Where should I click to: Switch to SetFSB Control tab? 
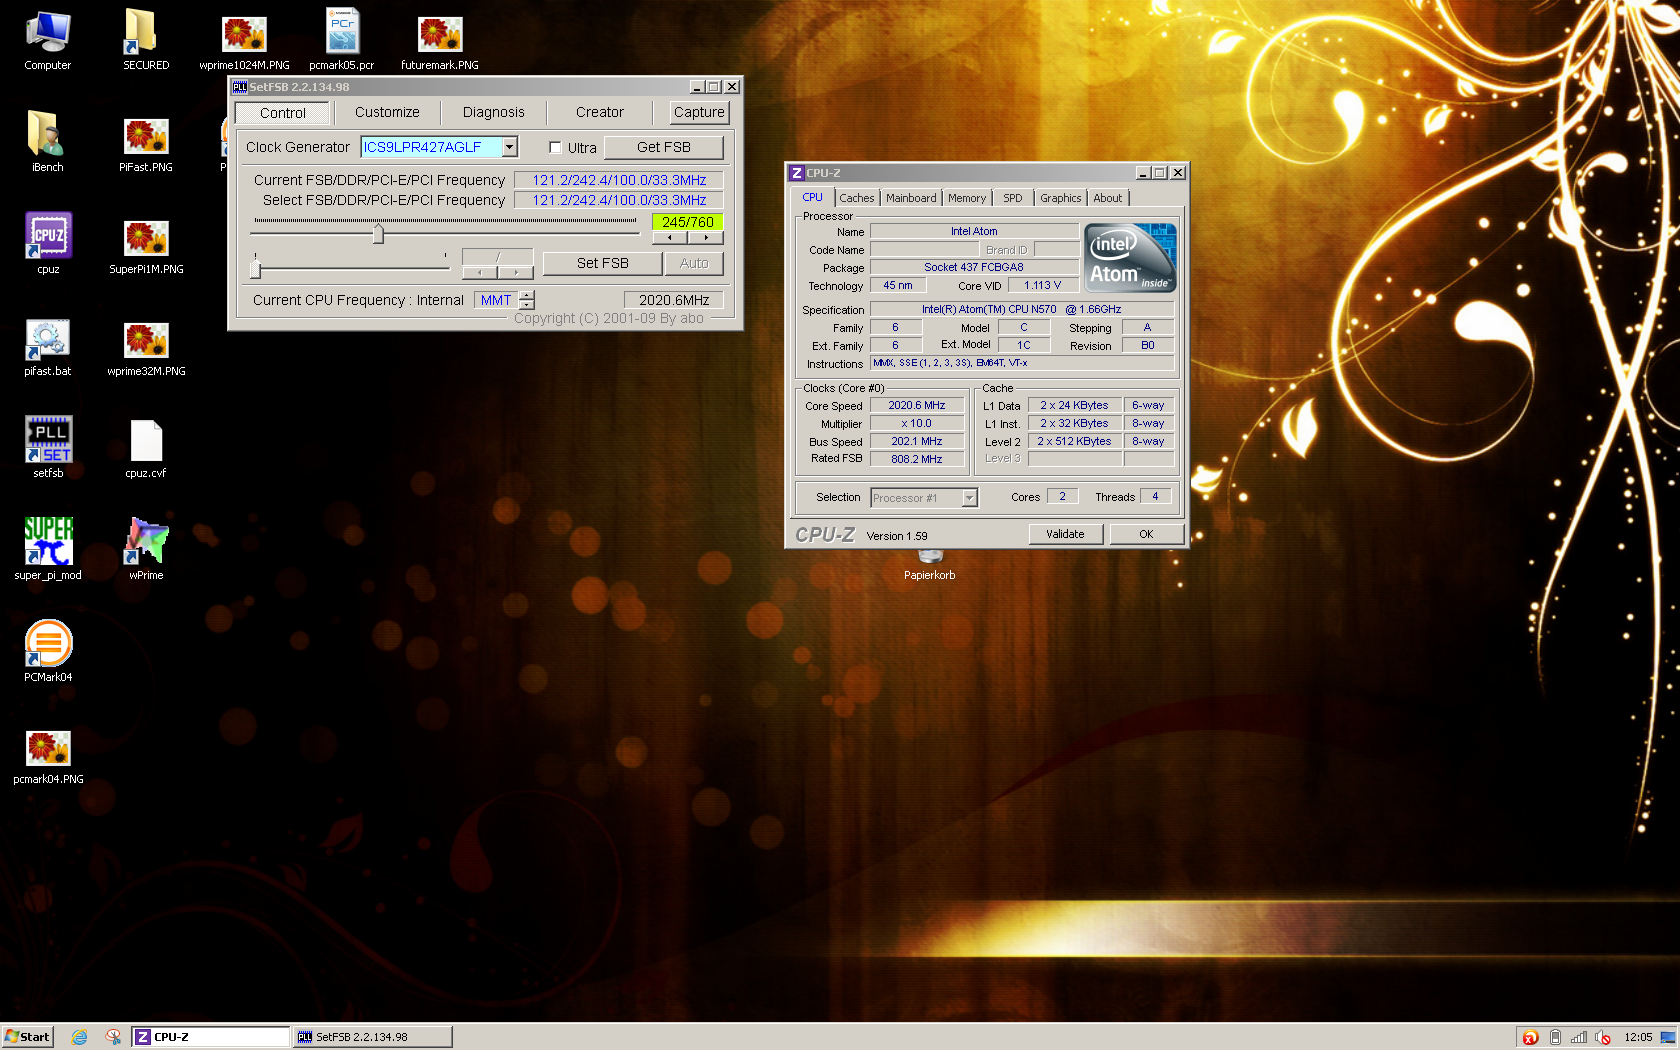tap(283, 113)
